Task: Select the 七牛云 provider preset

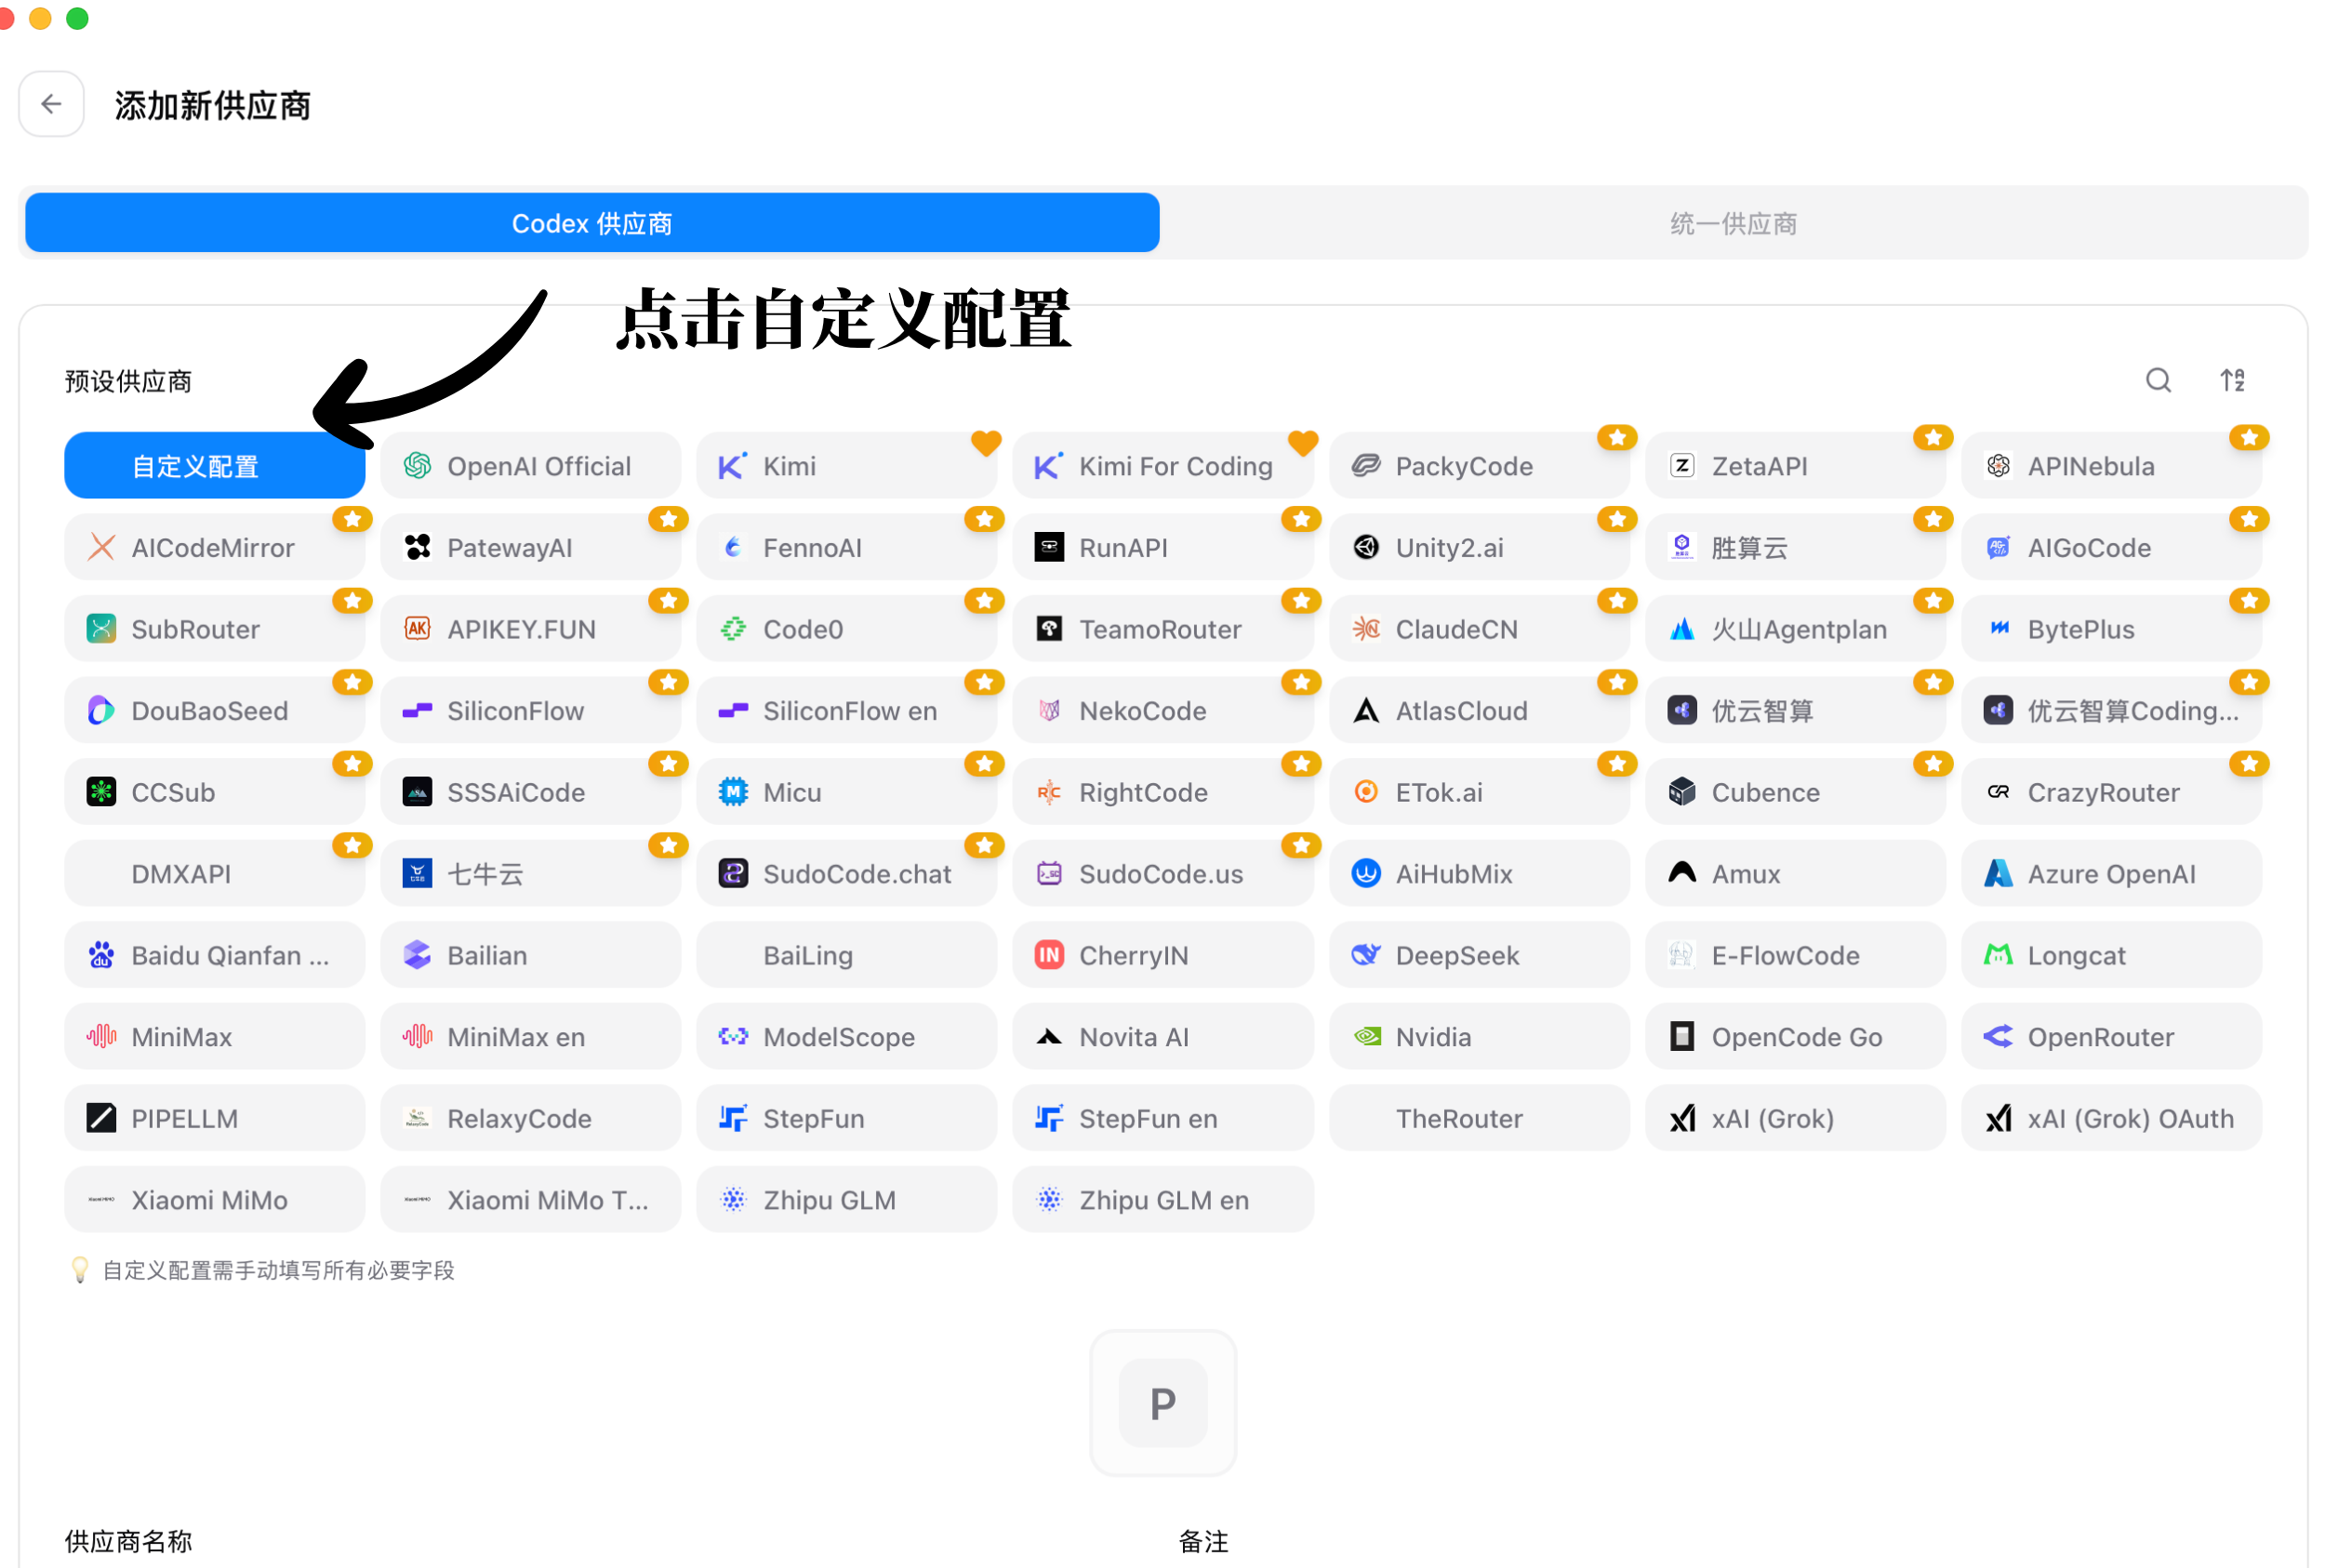Action: pos(531,874)
